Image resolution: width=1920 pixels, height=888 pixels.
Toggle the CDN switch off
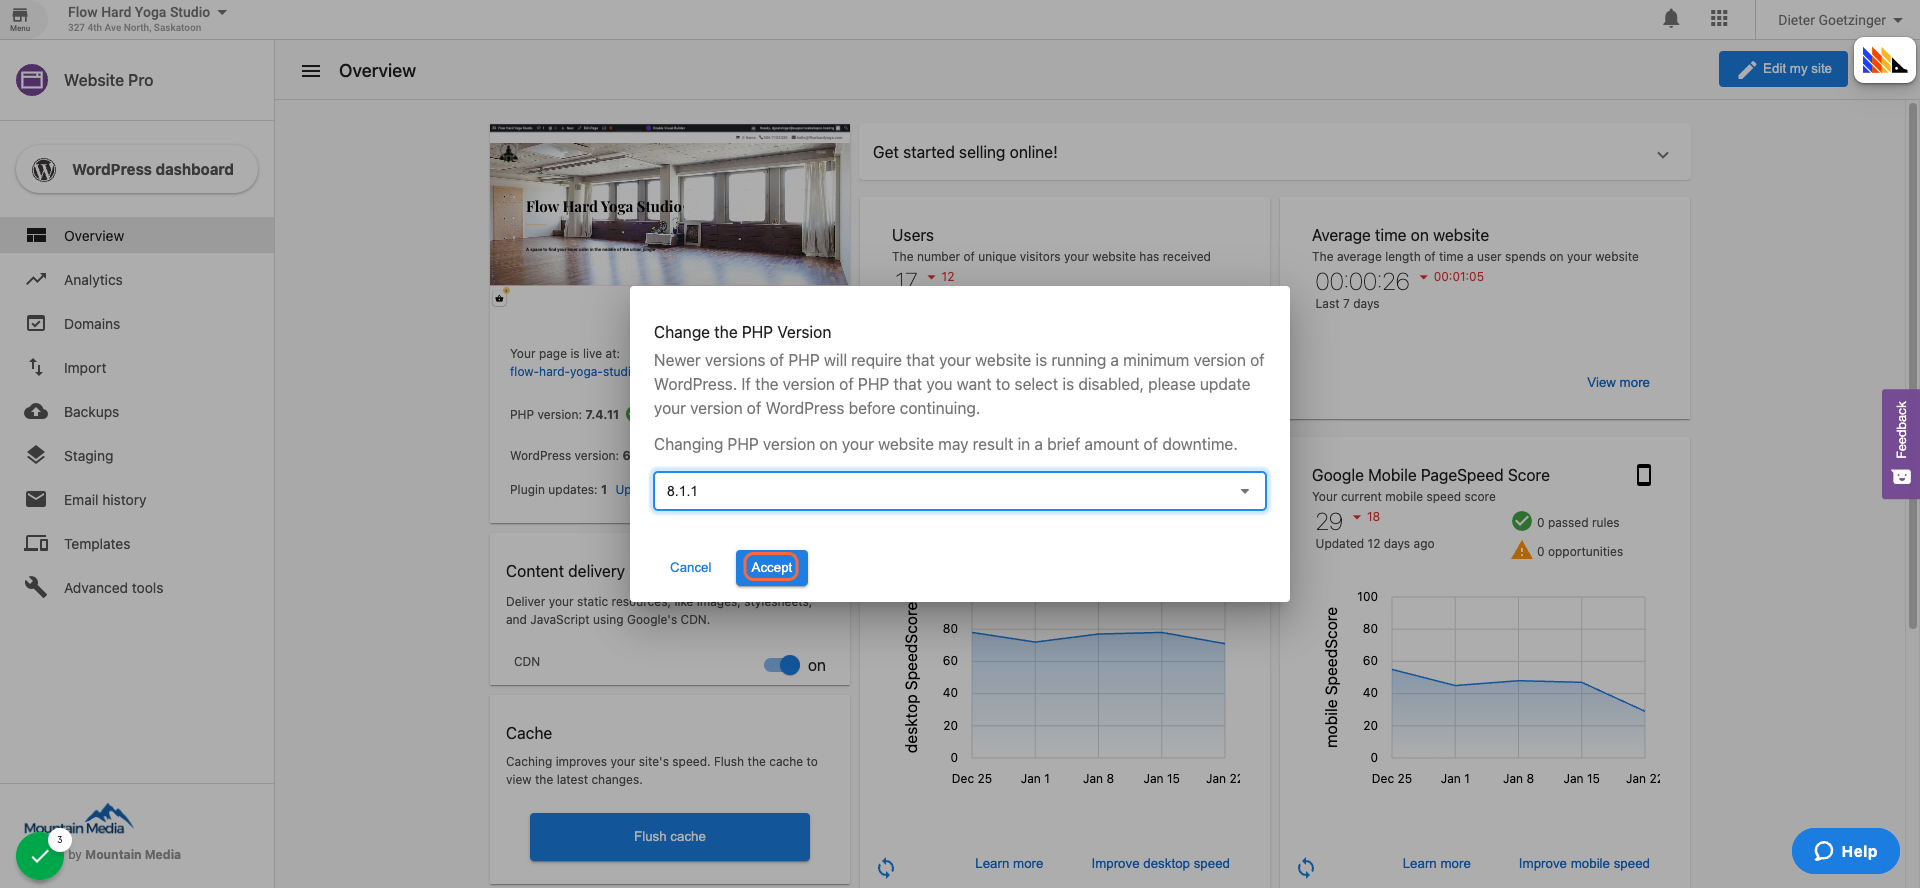click(x=782, y=665)
